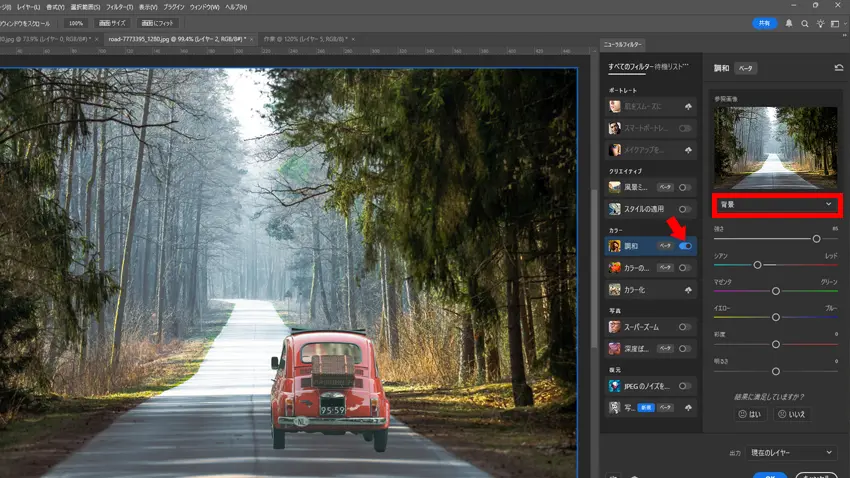Click the 強さ slider handle
This screenshot has width=850, height=478.
[x=816, y=239]
